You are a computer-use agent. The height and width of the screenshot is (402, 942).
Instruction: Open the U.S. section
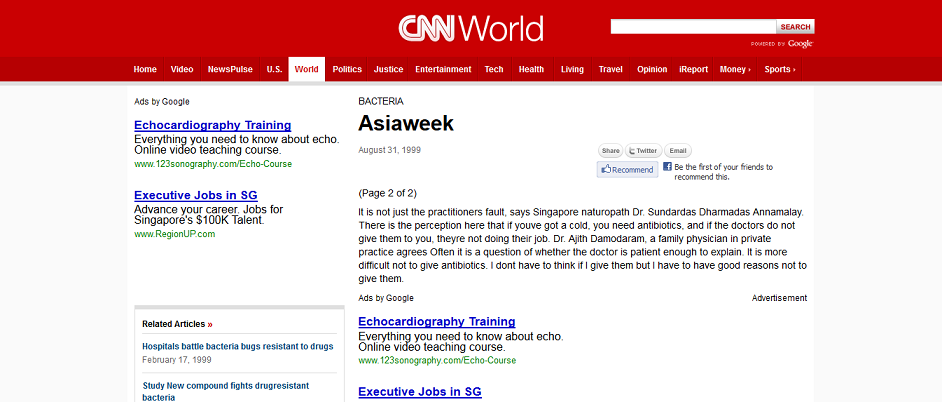274,69
